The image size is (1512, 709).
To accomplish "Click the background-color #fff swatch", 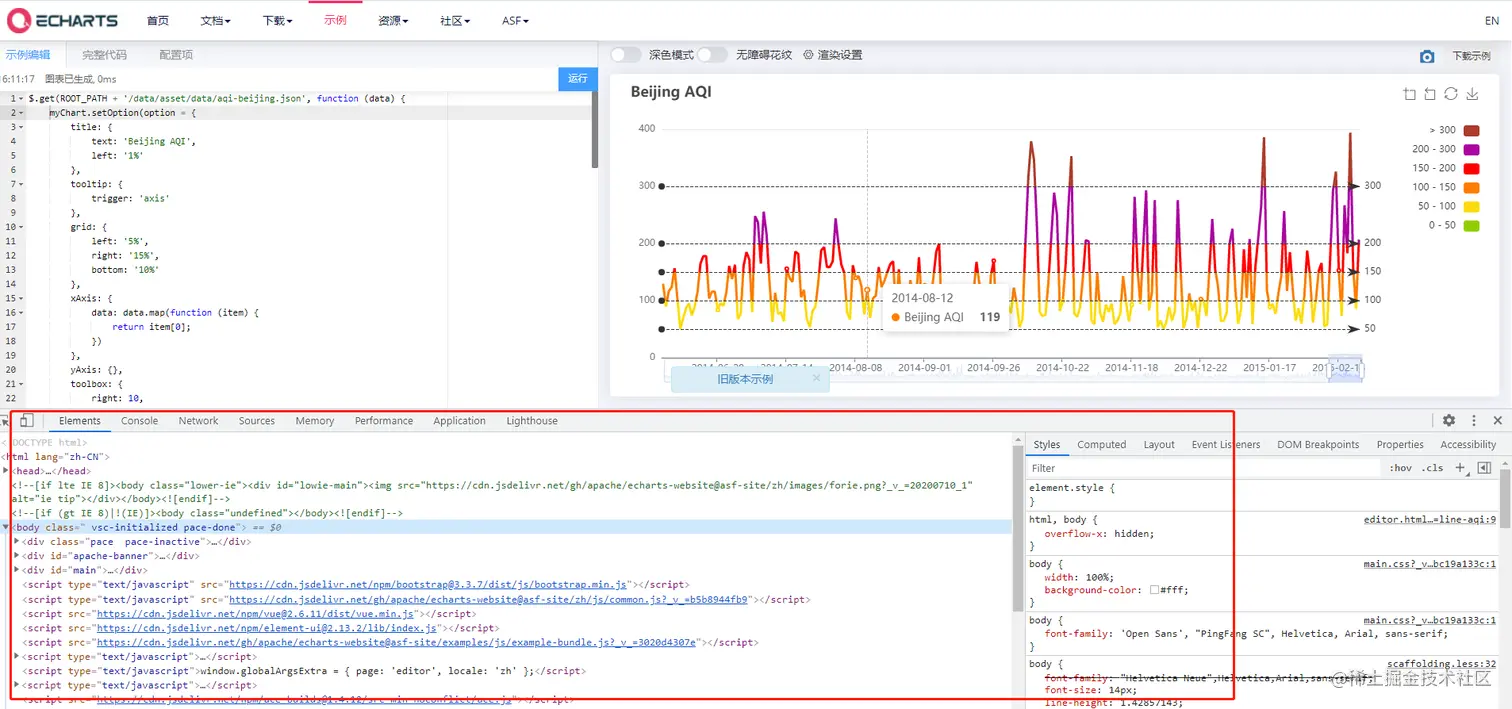I will click(x=1154, y=590).
